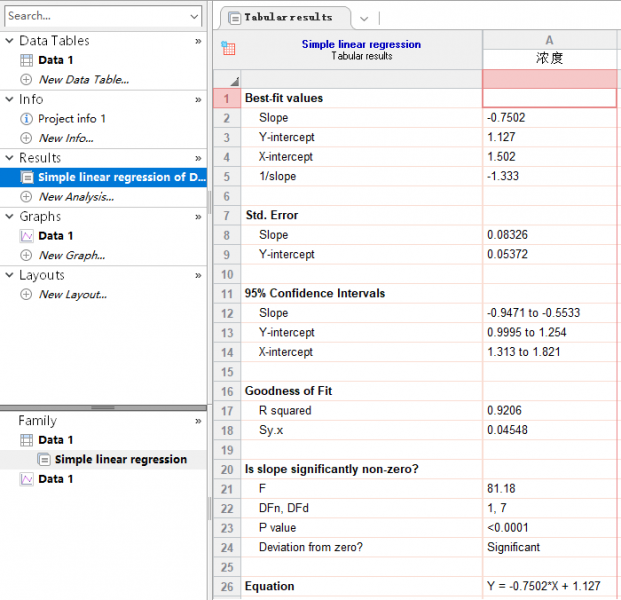
Task: Open the Data Tables double-chevron menu
Action: [x=198, y=41]
